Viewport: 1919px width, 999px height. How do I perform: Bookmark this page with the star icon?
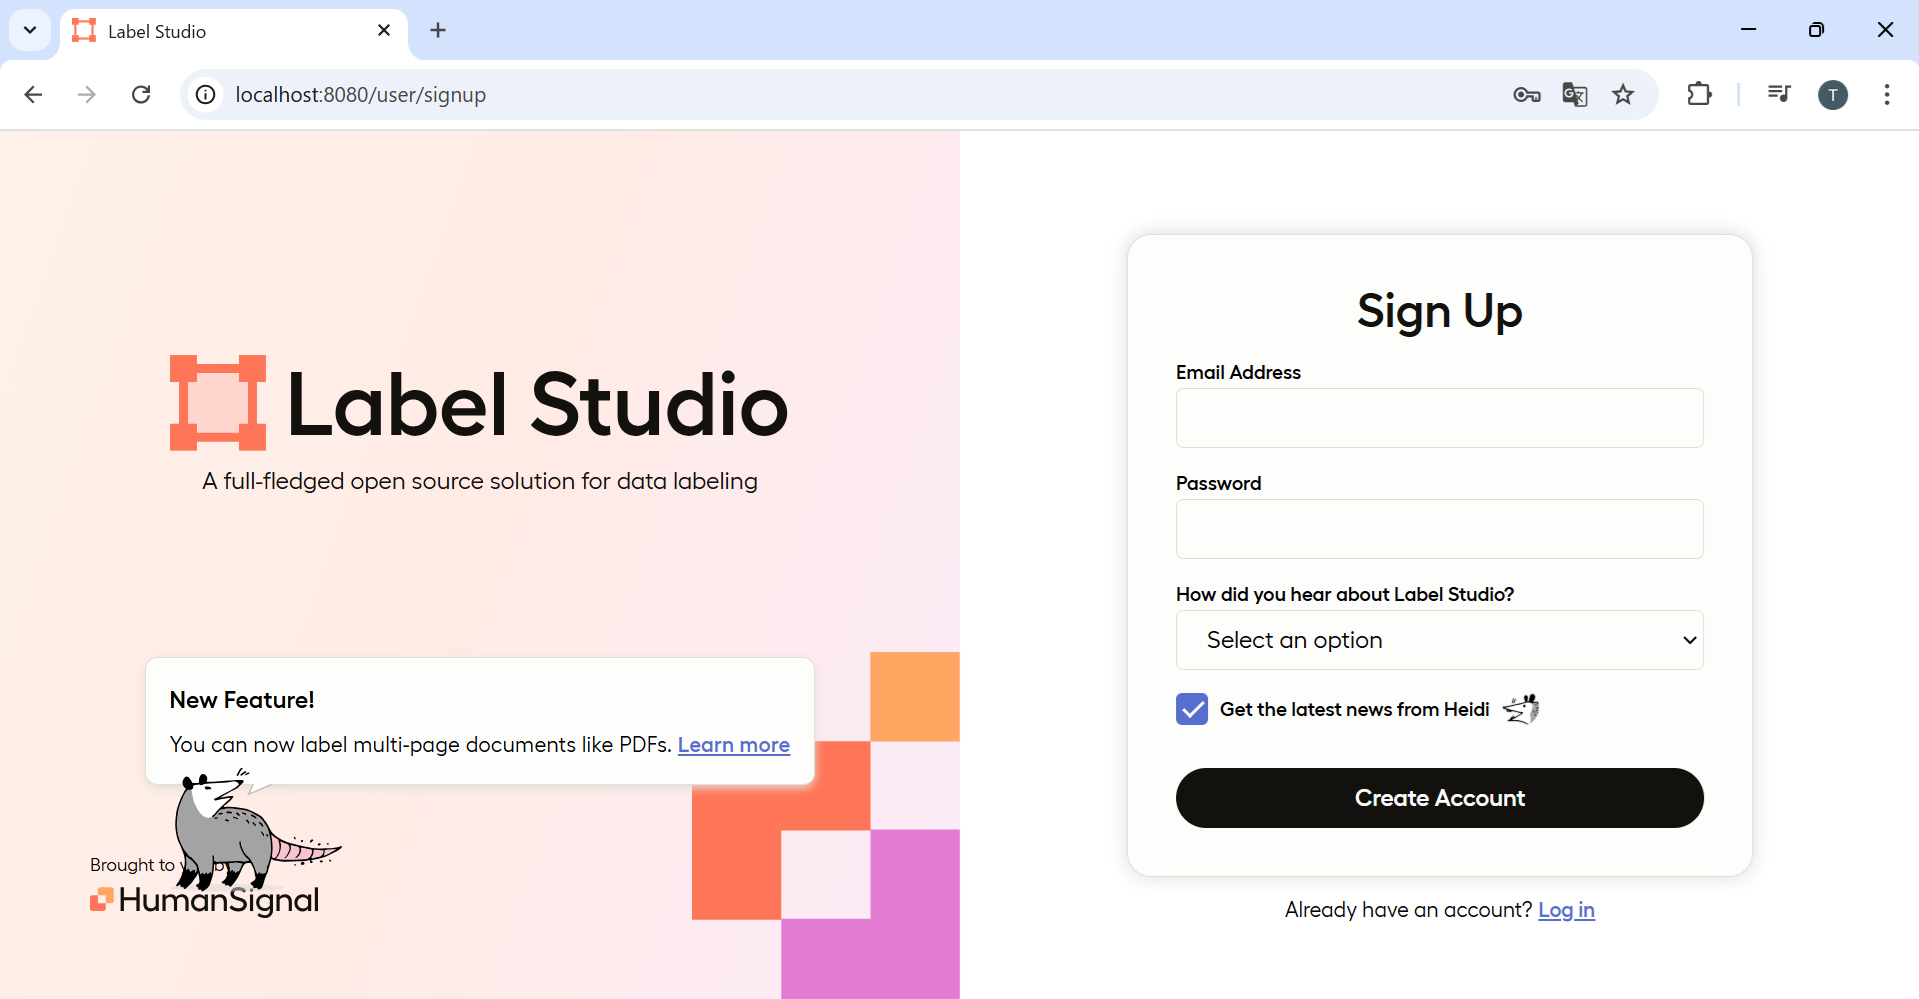[x=1623, y=94]
